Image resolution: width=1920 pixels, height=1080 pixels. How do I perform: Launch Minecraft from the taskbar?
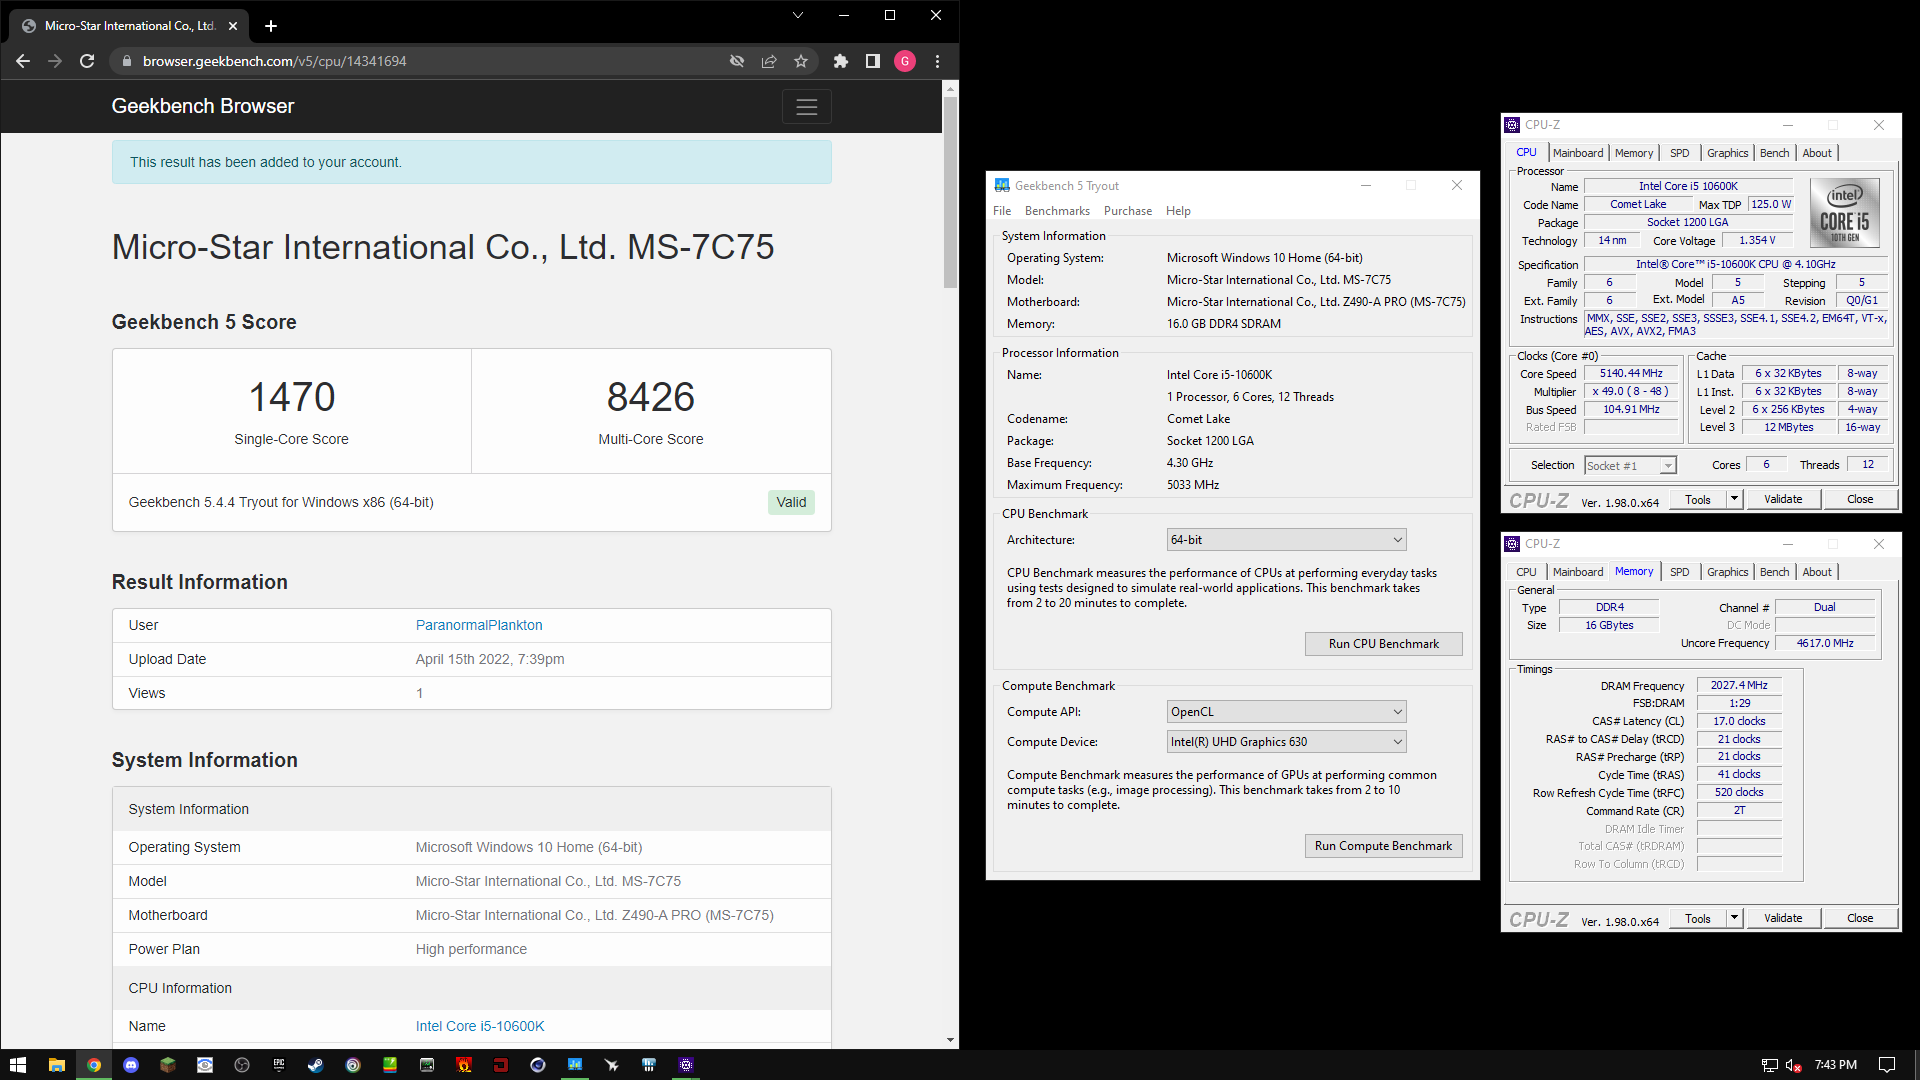click(x=168, y=1065)
